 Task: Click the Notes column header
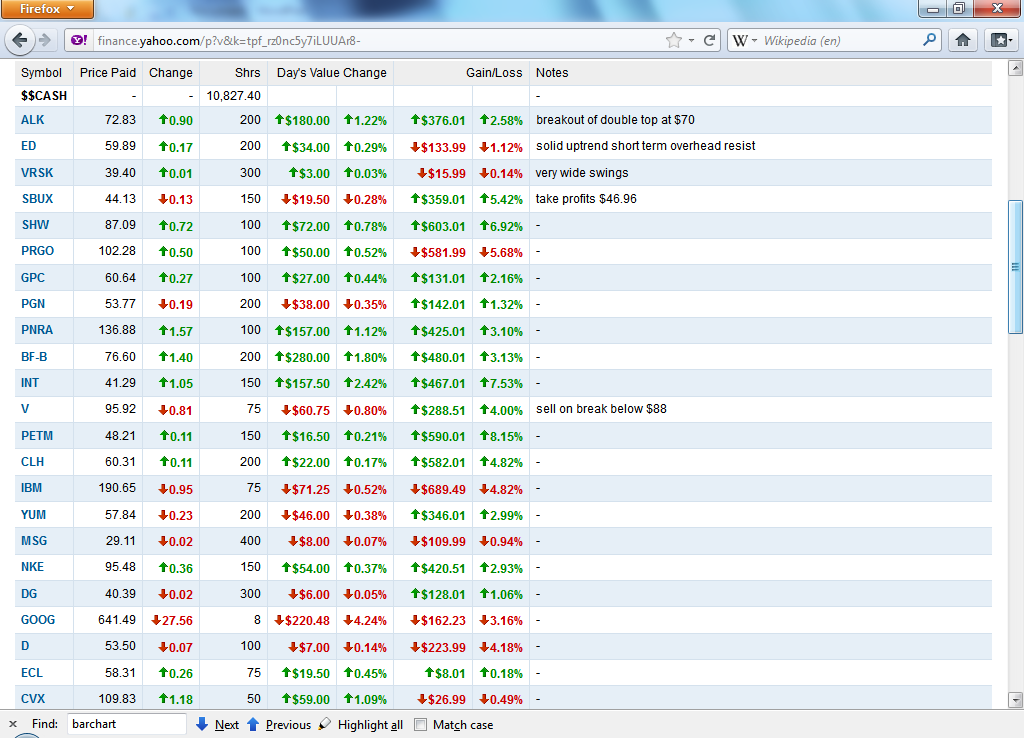tap(552, 72)
